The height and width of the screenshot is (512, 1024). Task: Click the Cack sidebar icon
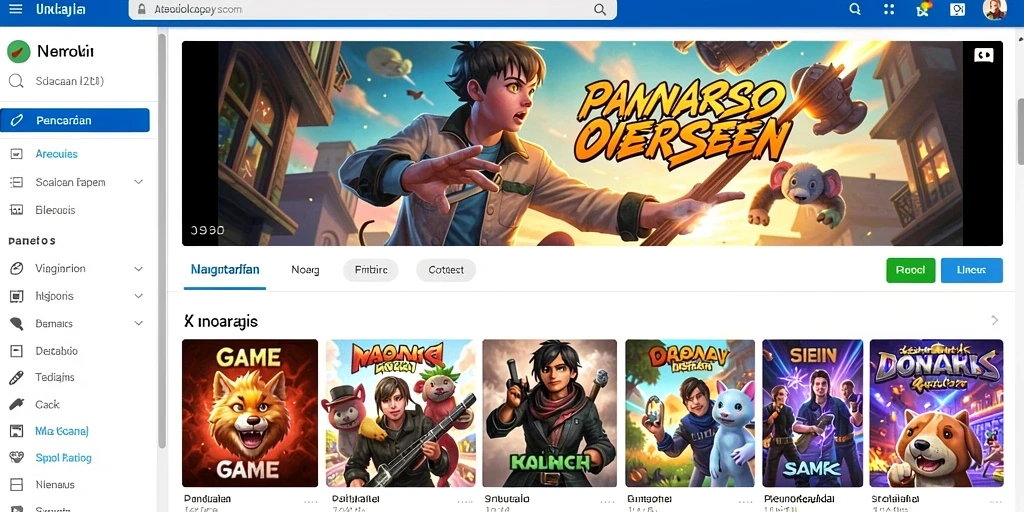16,404
